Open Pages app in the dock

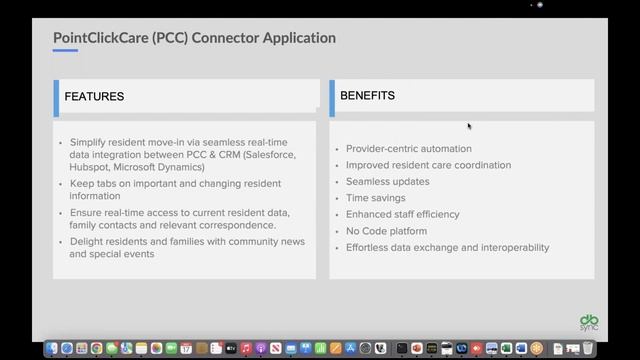tap(336, 348)
